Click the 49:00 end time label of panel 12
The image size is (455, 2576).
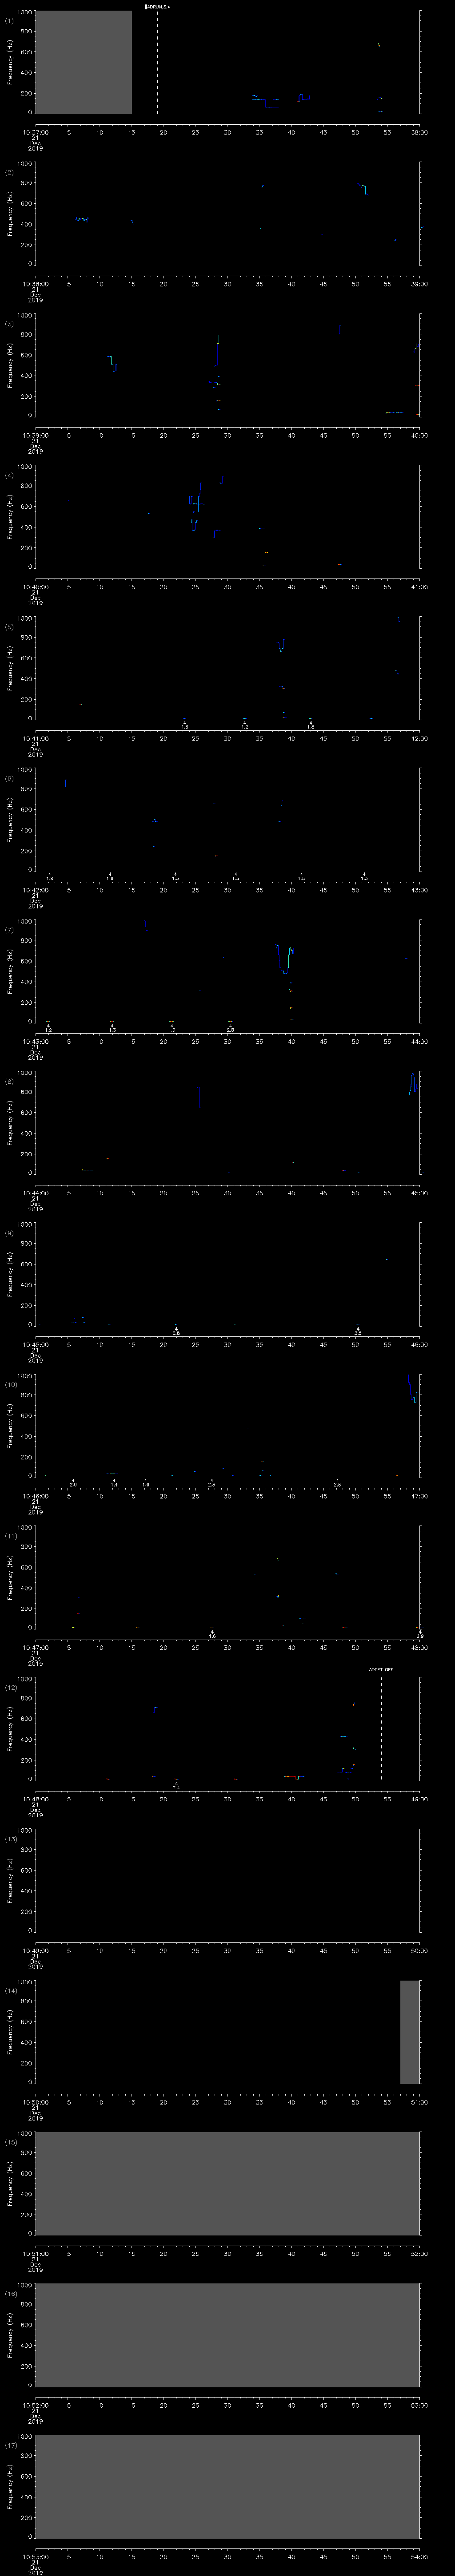tap(419, 1799)
